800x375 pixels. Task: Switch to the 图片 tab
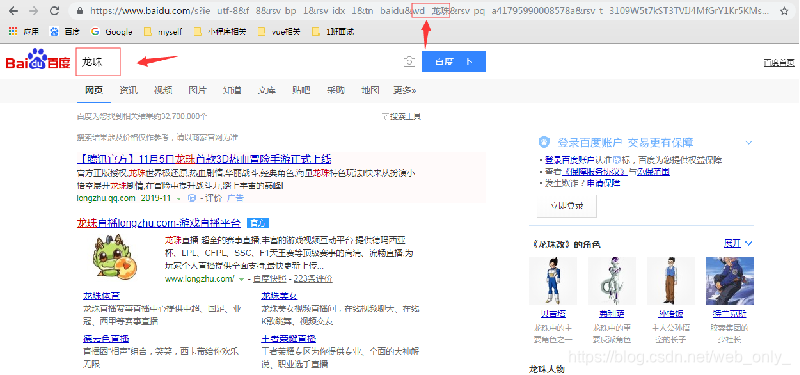coord(197,90)
